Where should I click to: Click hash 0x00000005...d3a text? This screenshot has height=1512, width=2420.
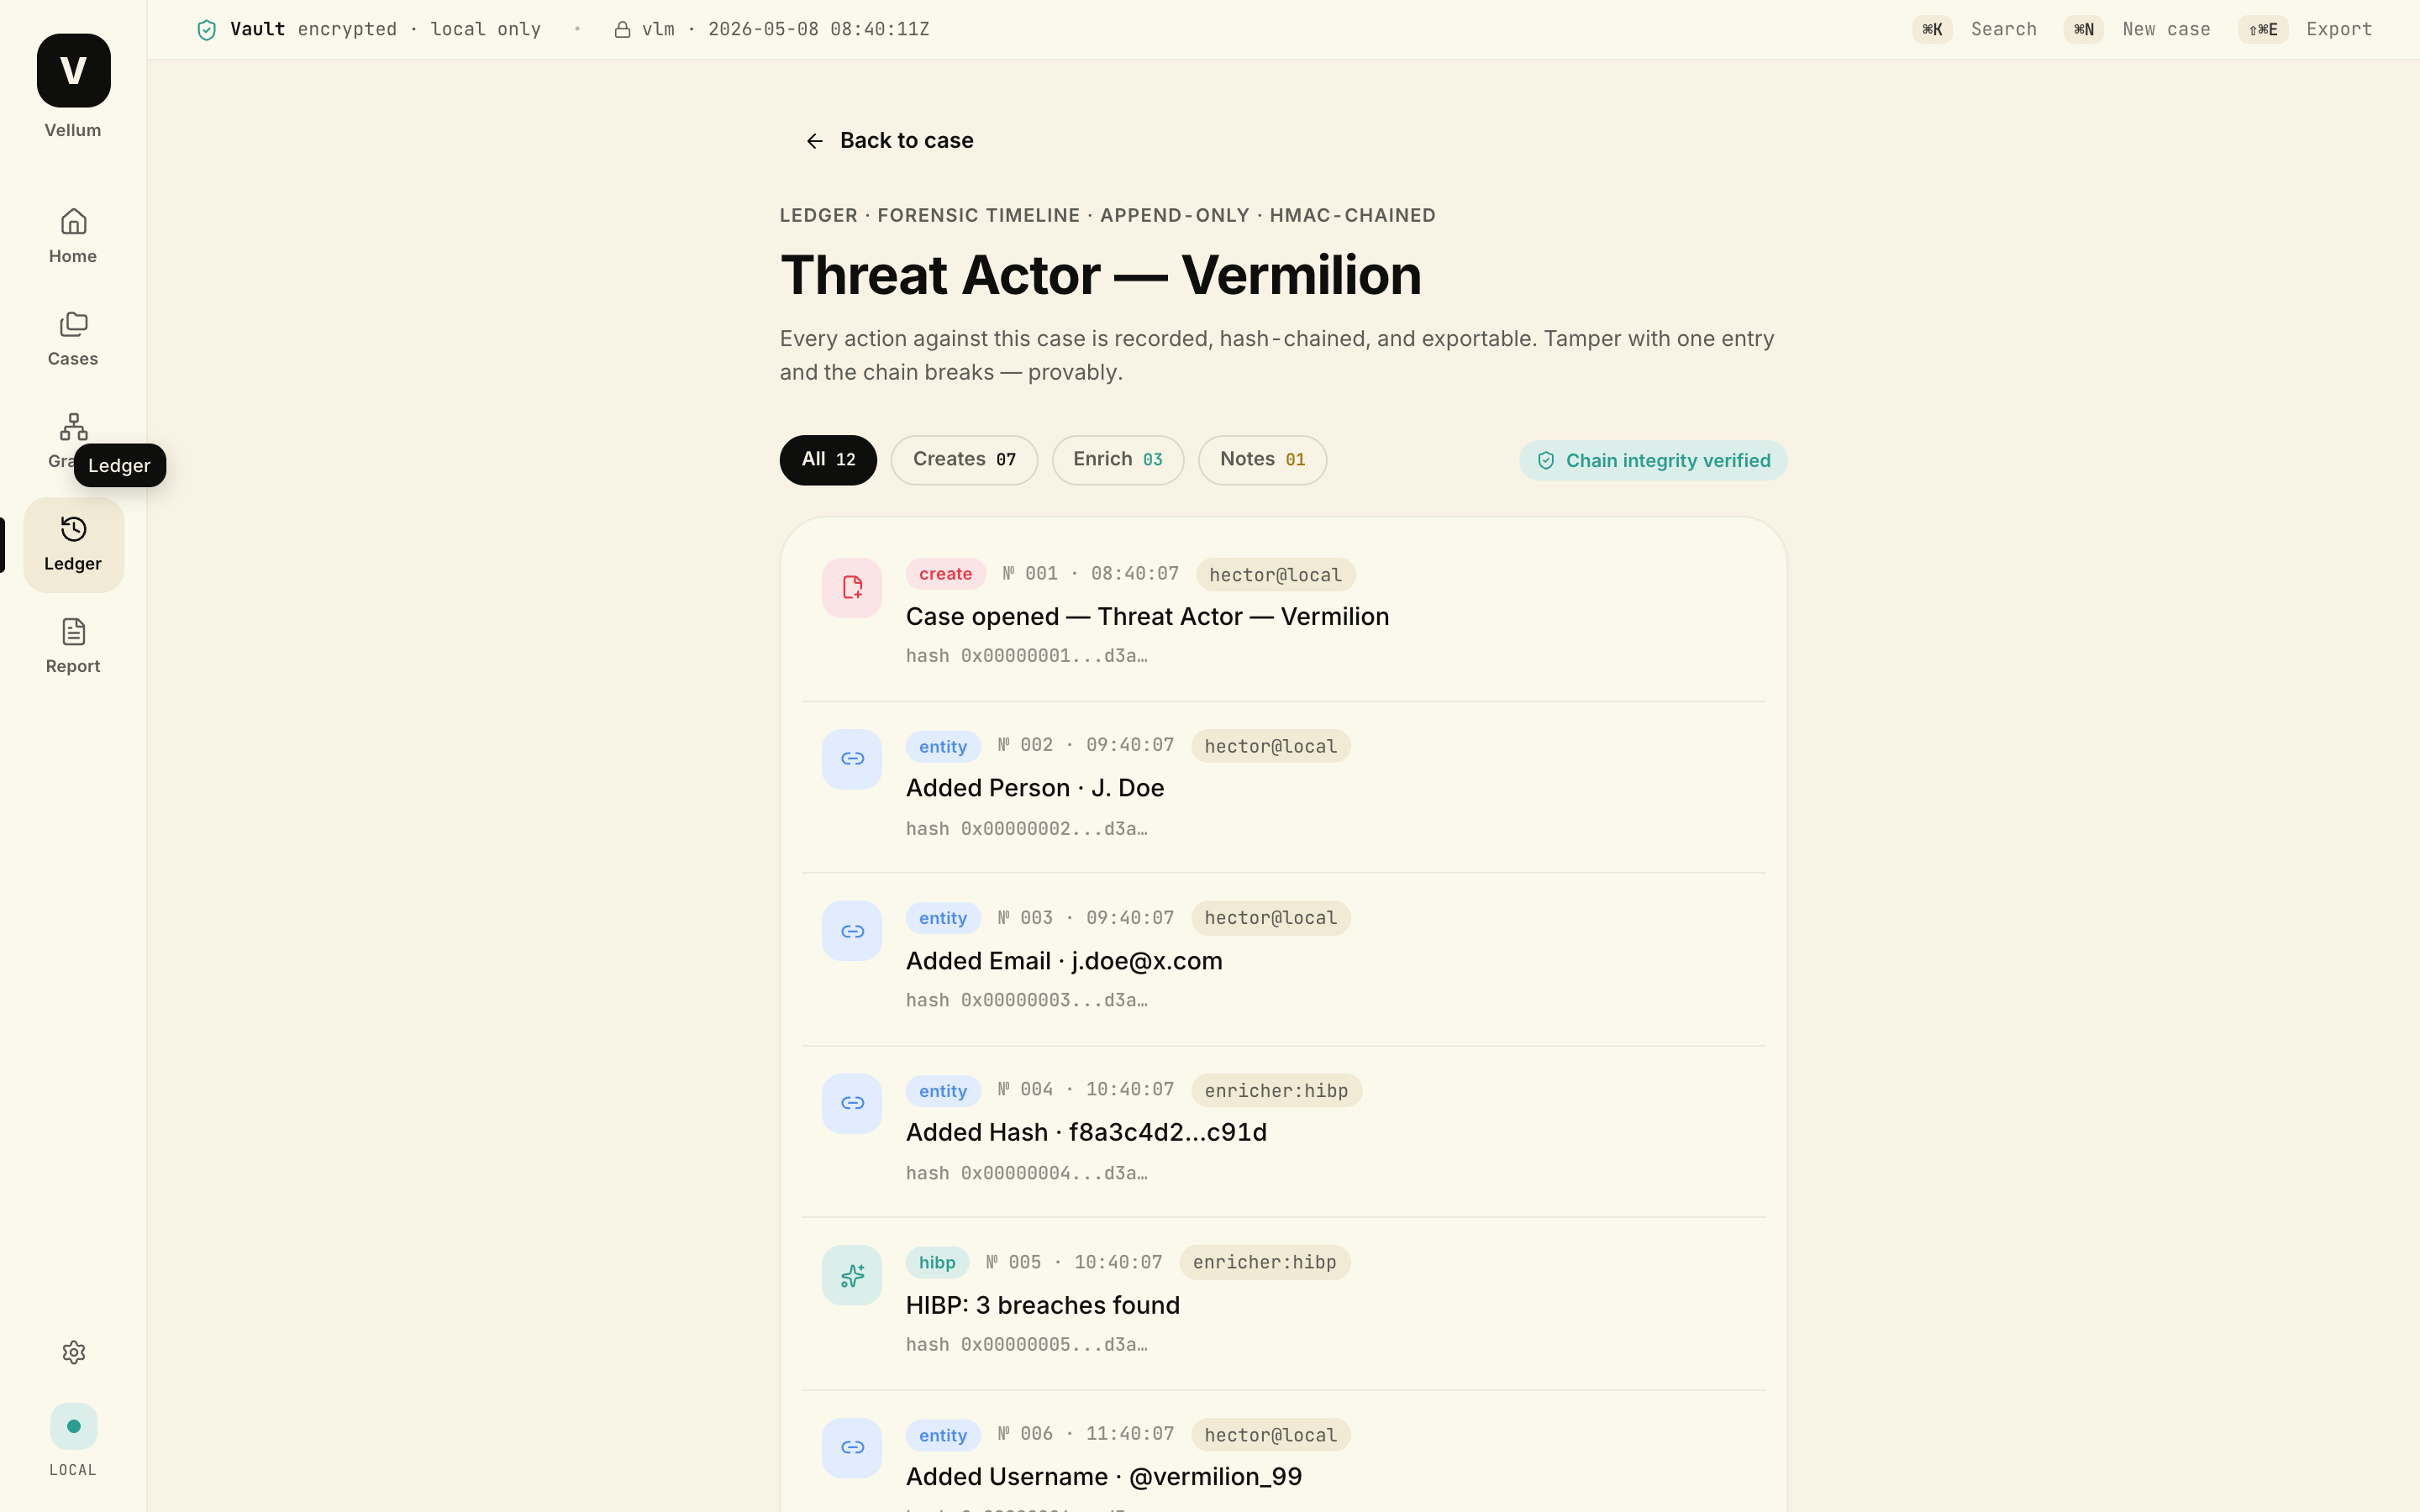pos(1026,1345)
